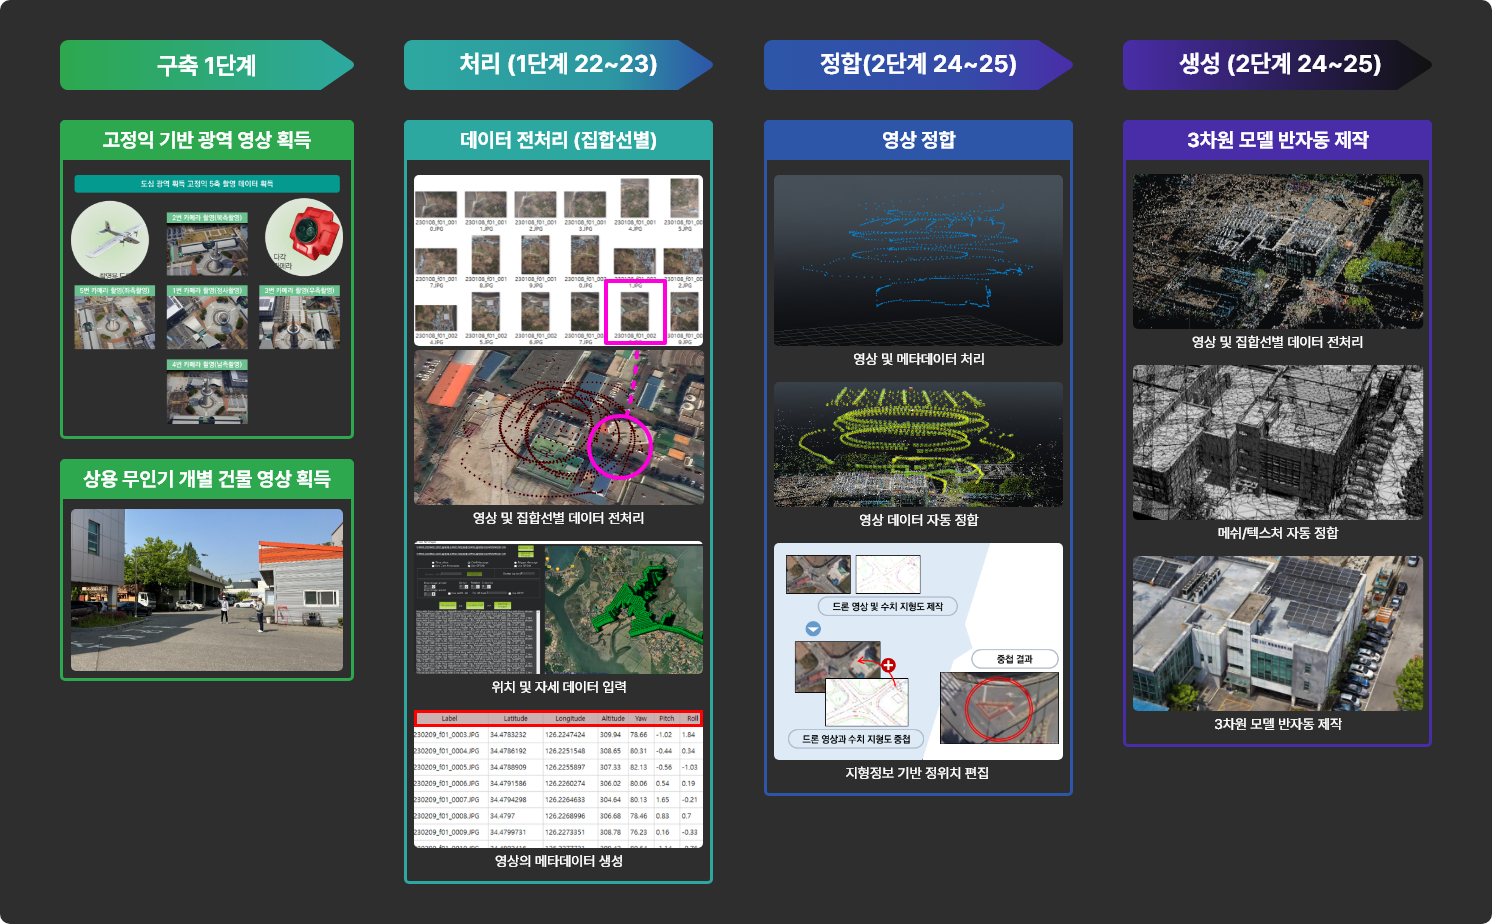Click the fixed-wing drone circular icon

pyautogui.click(x=110, y=240)
